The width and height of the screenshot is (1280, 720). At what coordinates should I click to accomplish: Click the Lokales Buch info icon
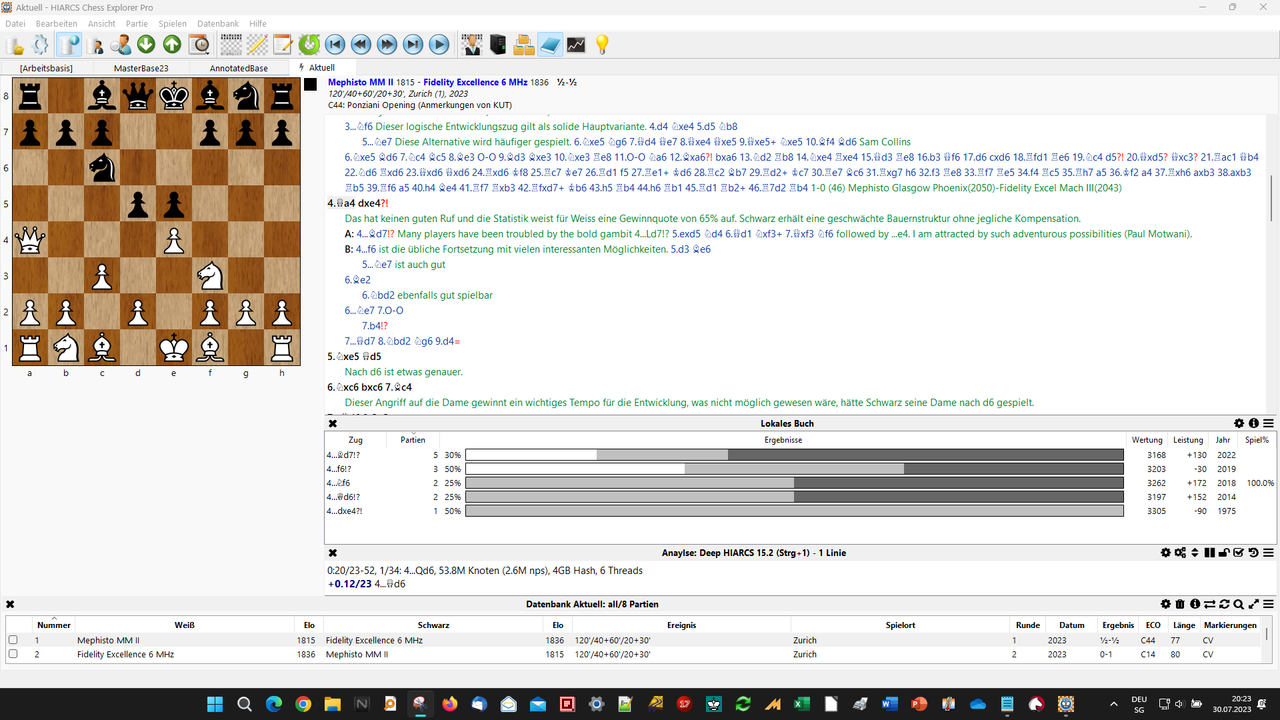coord(1254,424)
